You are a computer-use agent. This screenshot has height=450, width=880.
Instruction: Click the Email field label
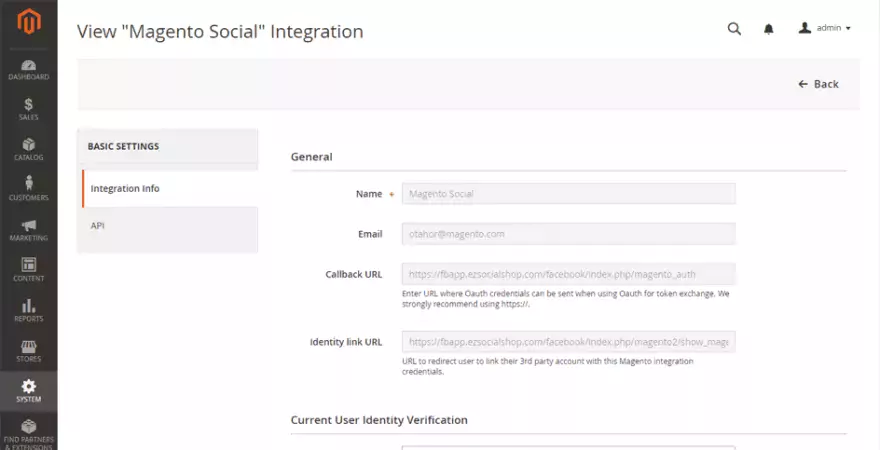point(370,234)
